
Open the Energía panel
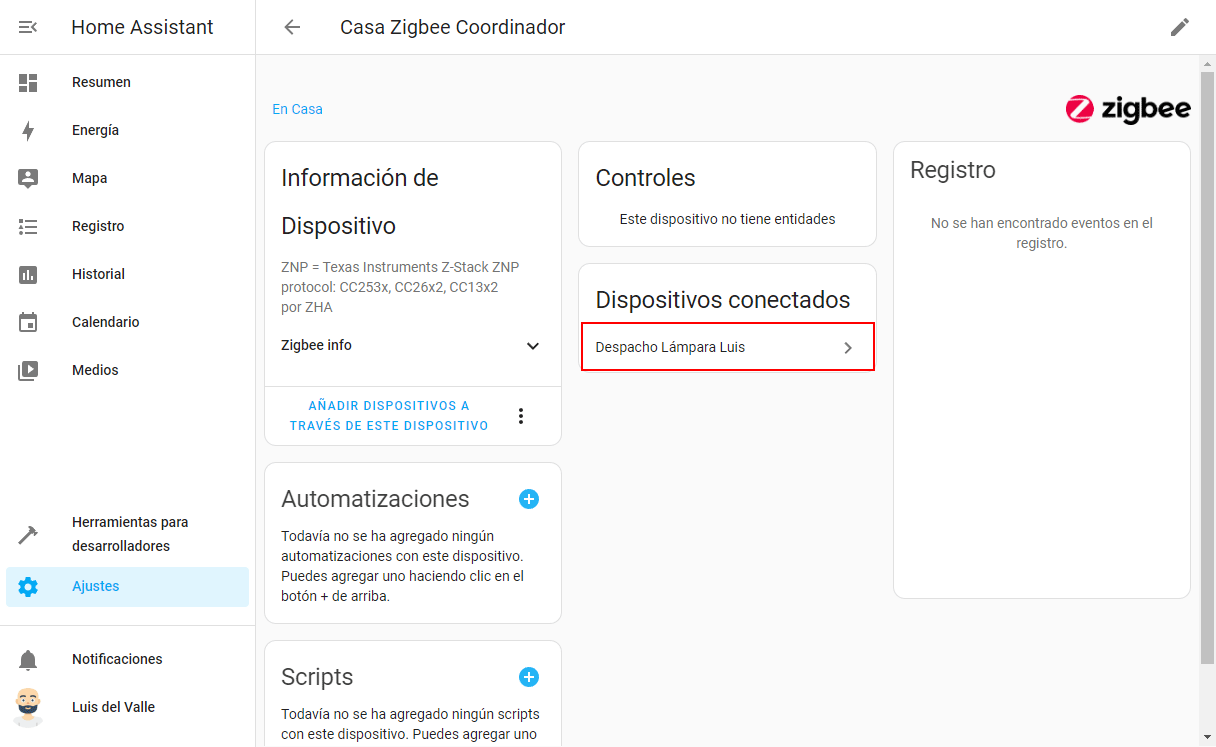click(x=95, y=130)
